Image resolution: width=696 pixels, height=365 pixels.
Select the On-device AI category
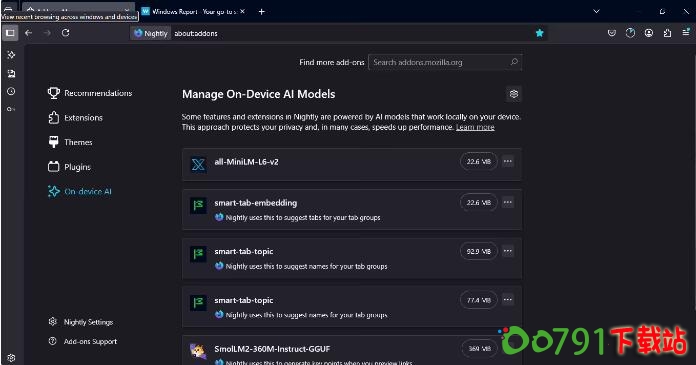tap(79, 191)
